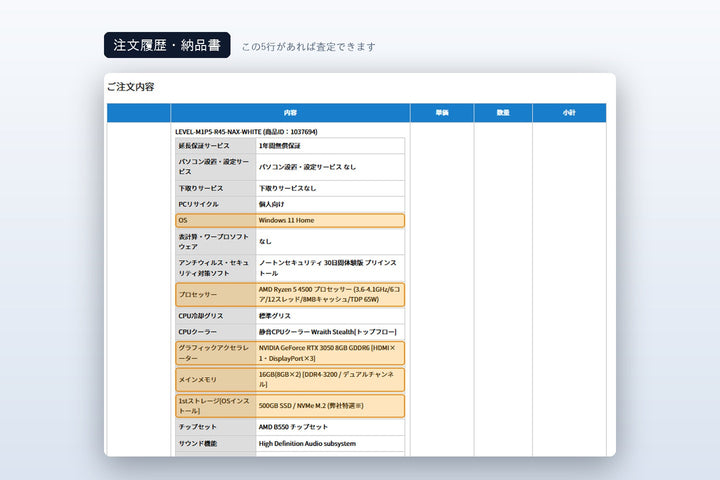
Task: Click the この5行があれば査定できます caption
Action: point(309,47)
